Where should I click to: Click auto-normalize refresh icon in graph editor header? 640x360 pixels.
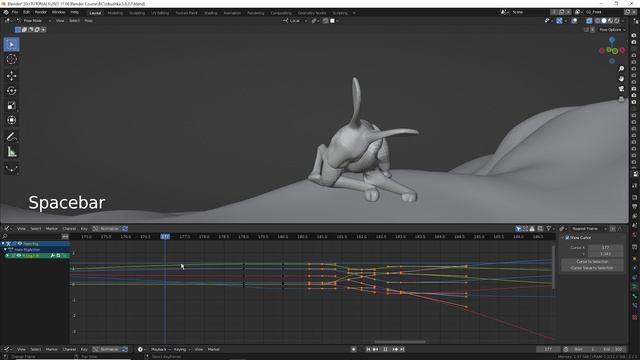tap(125, 229)
